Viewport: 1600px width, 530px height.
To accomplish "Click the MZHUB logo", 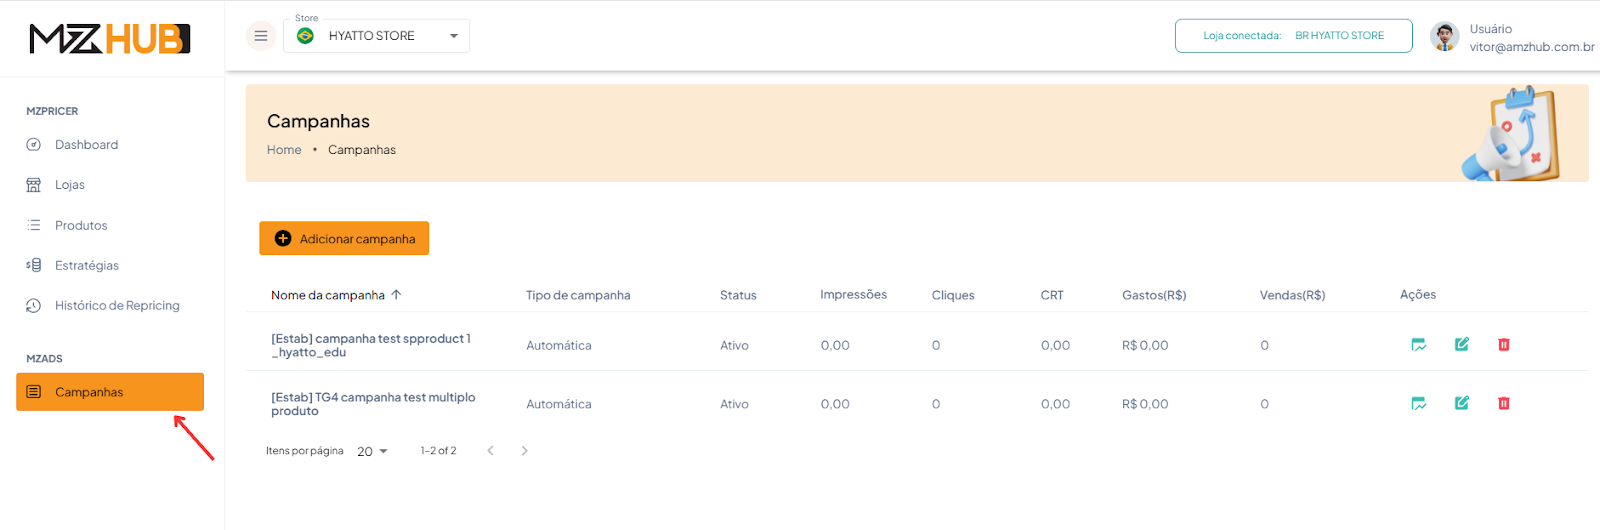I will 110,39.
